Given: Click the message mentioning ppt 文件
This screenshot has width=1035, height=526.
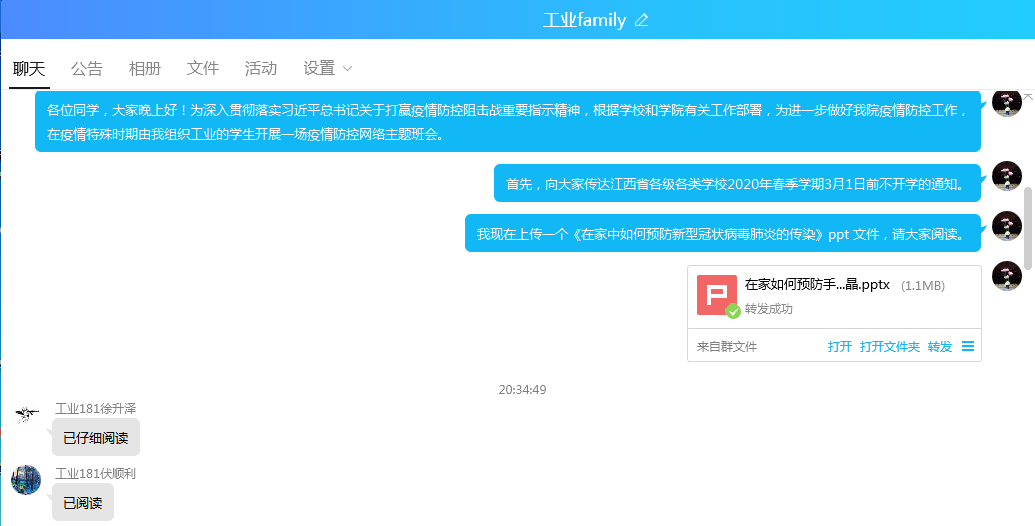Looking at the screenshot, I should (x=723, y=233).
